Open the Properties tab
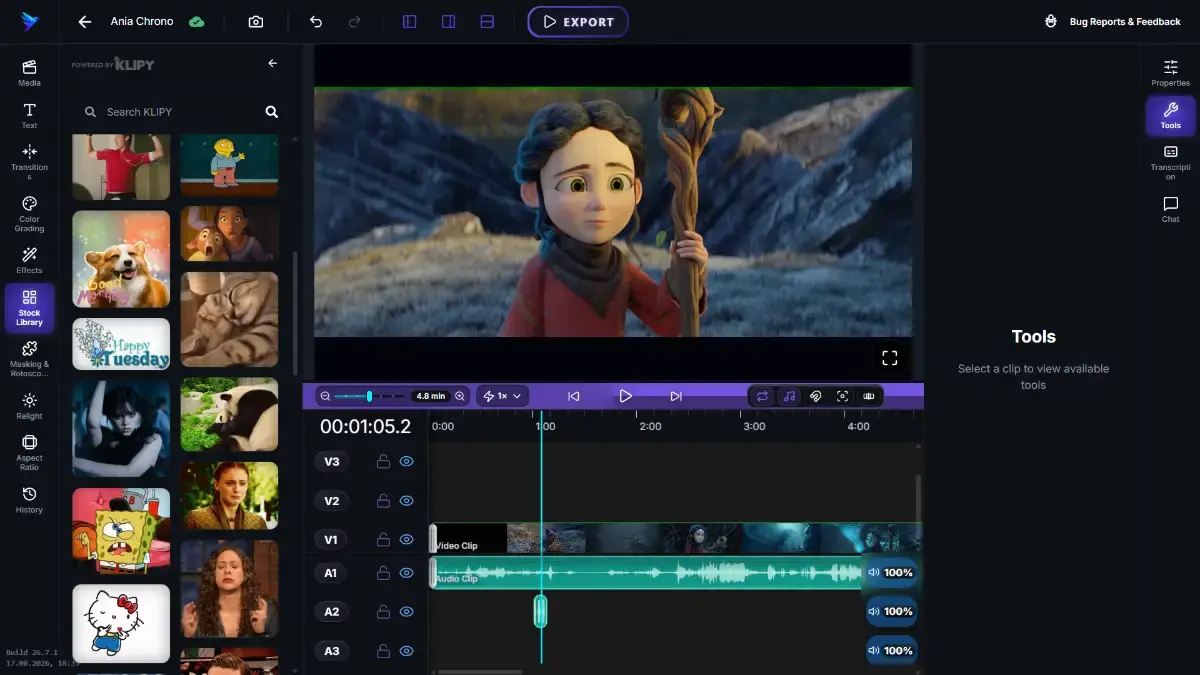 (x=1170, y=73)
